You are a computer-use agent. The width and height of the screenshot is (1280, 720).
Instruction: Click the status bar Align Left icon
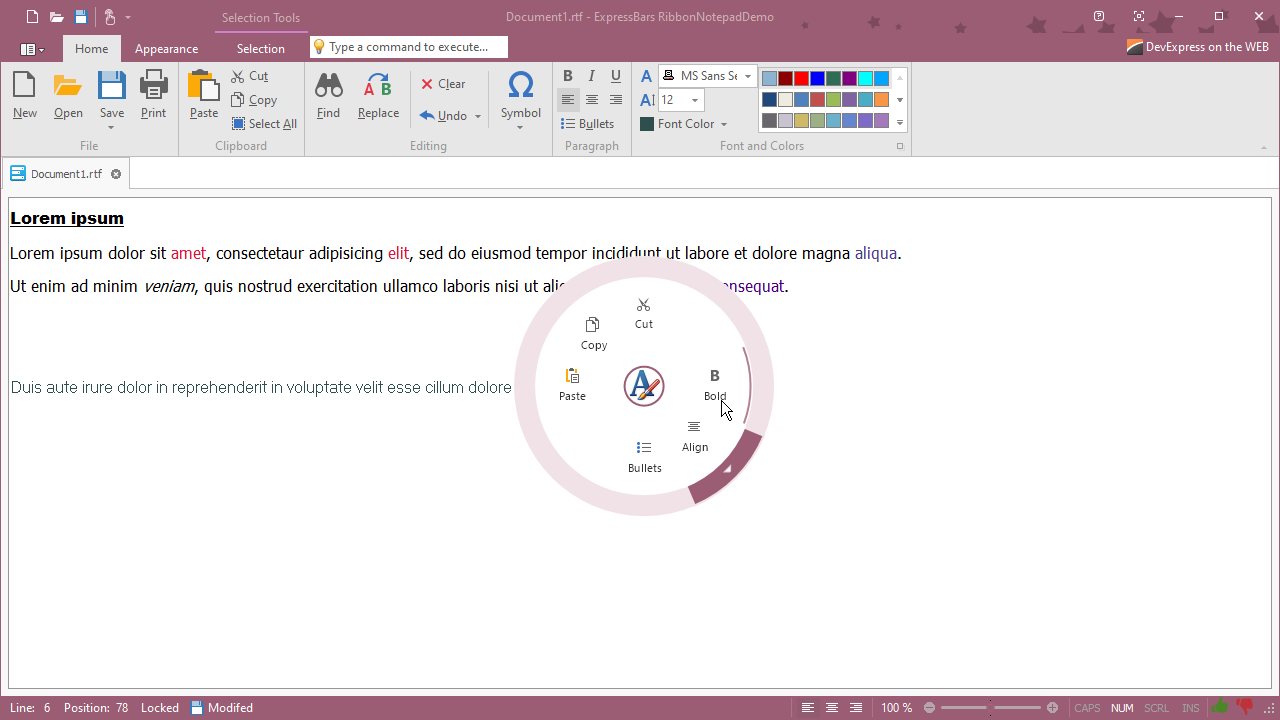pyautogui.click(x=808, y=708)
